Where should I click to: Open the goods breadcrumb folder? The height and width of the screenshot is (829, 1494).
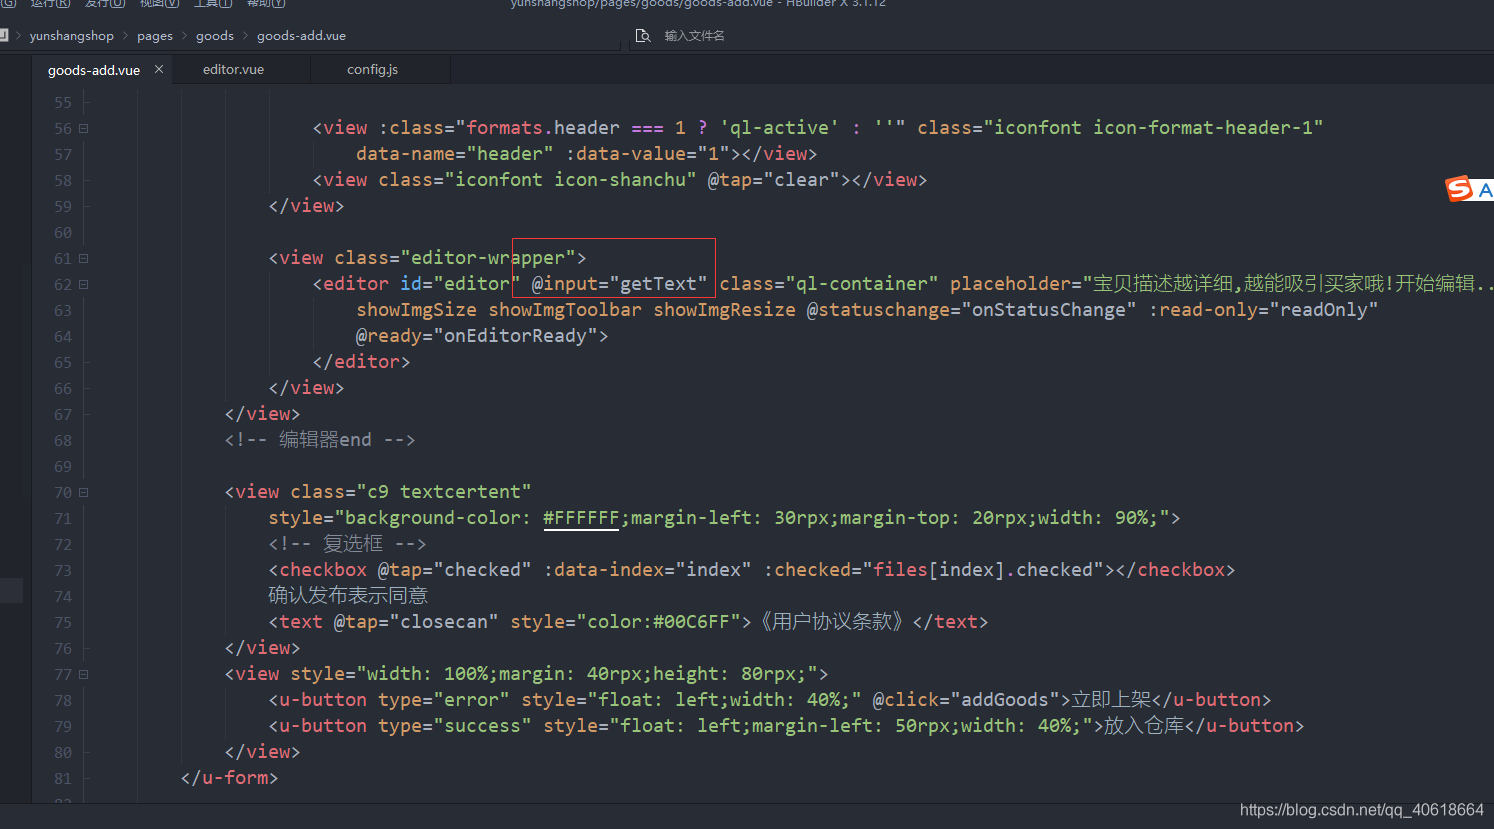pyautogui.click(x=215, y=36)
